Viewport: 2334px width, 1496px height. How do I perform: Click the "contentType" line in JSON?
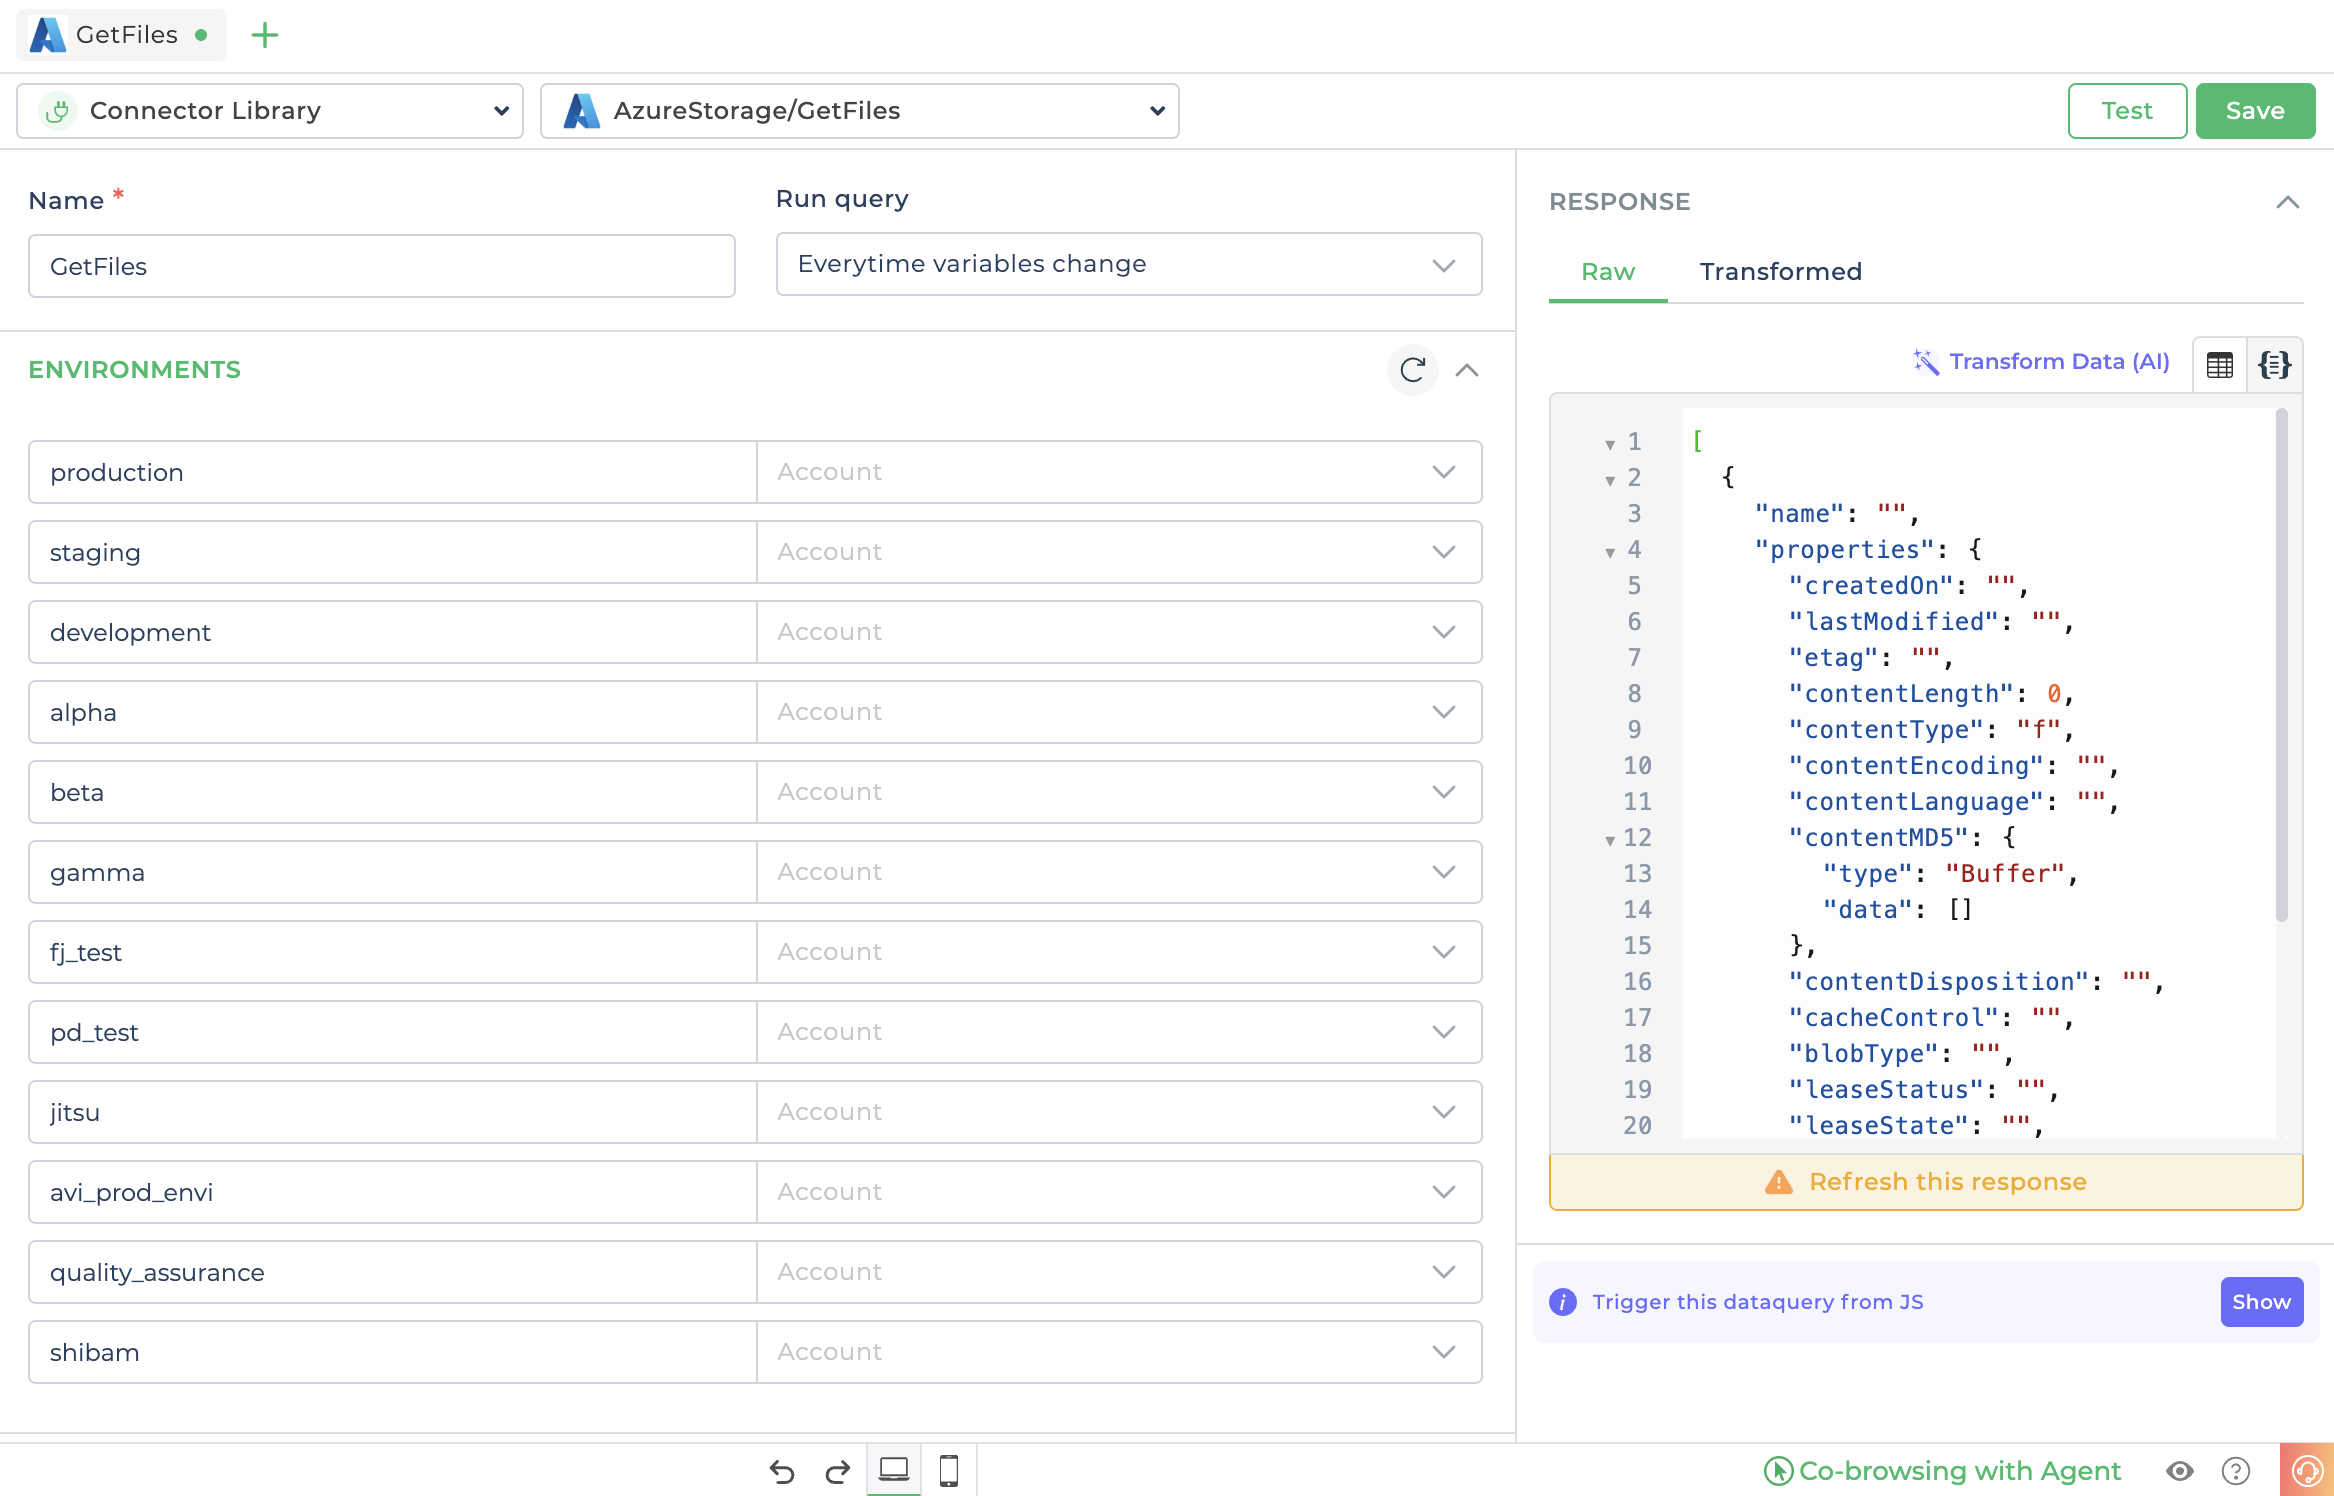pos(1930,730)
